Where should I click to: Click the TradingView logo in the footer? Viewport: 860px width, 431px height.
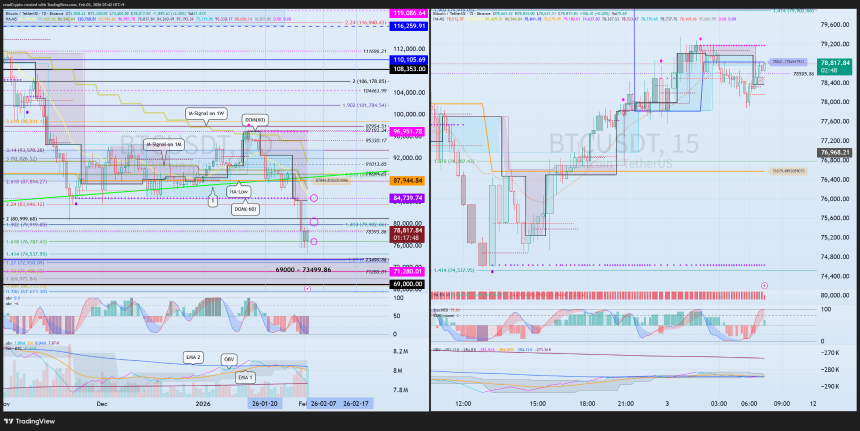21,422
